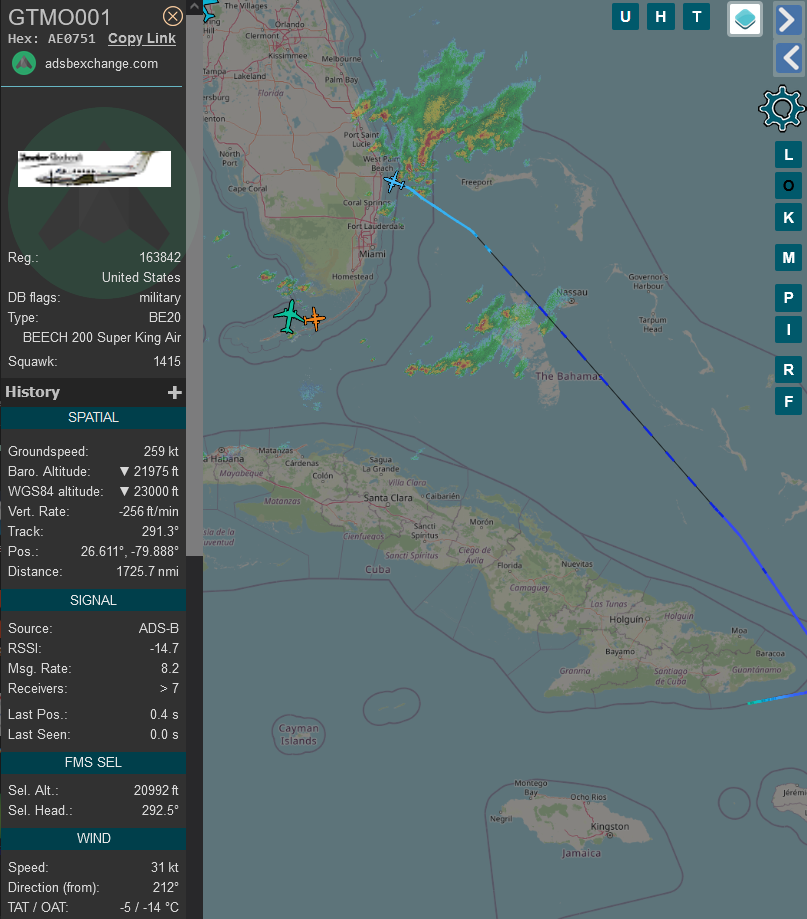Click the Cayman Islands map label
Image resolution: width=807 pixels, height=919 pixels.
(x=298, y=734)
